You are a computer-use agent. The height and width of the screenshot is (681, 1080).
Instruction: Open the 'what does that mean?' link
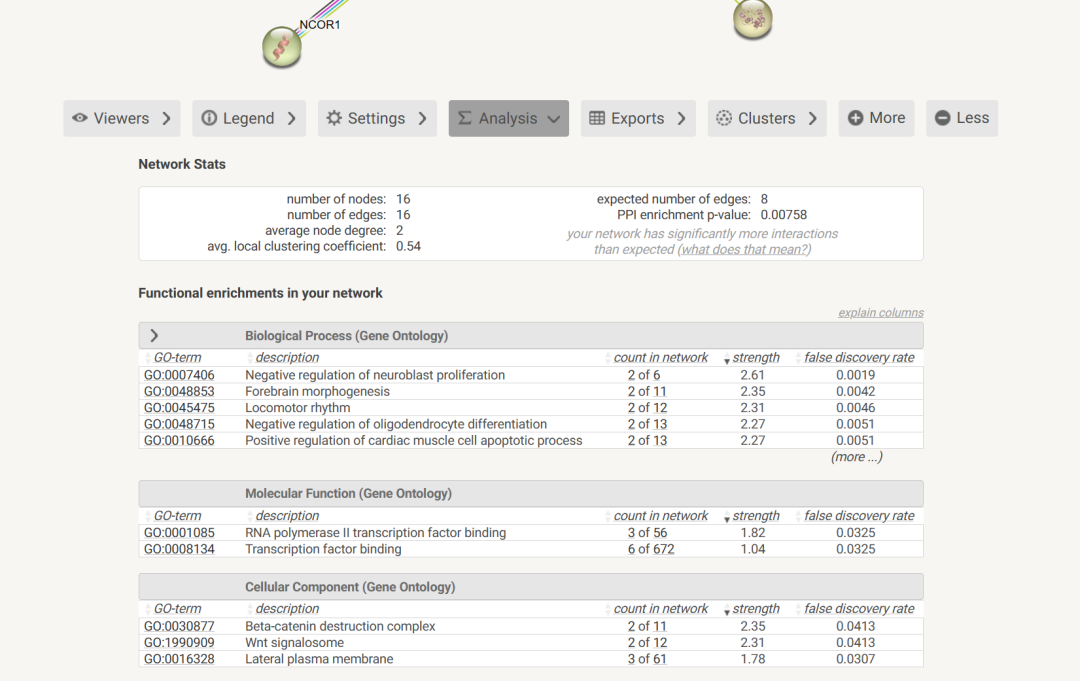pos(744,249)
